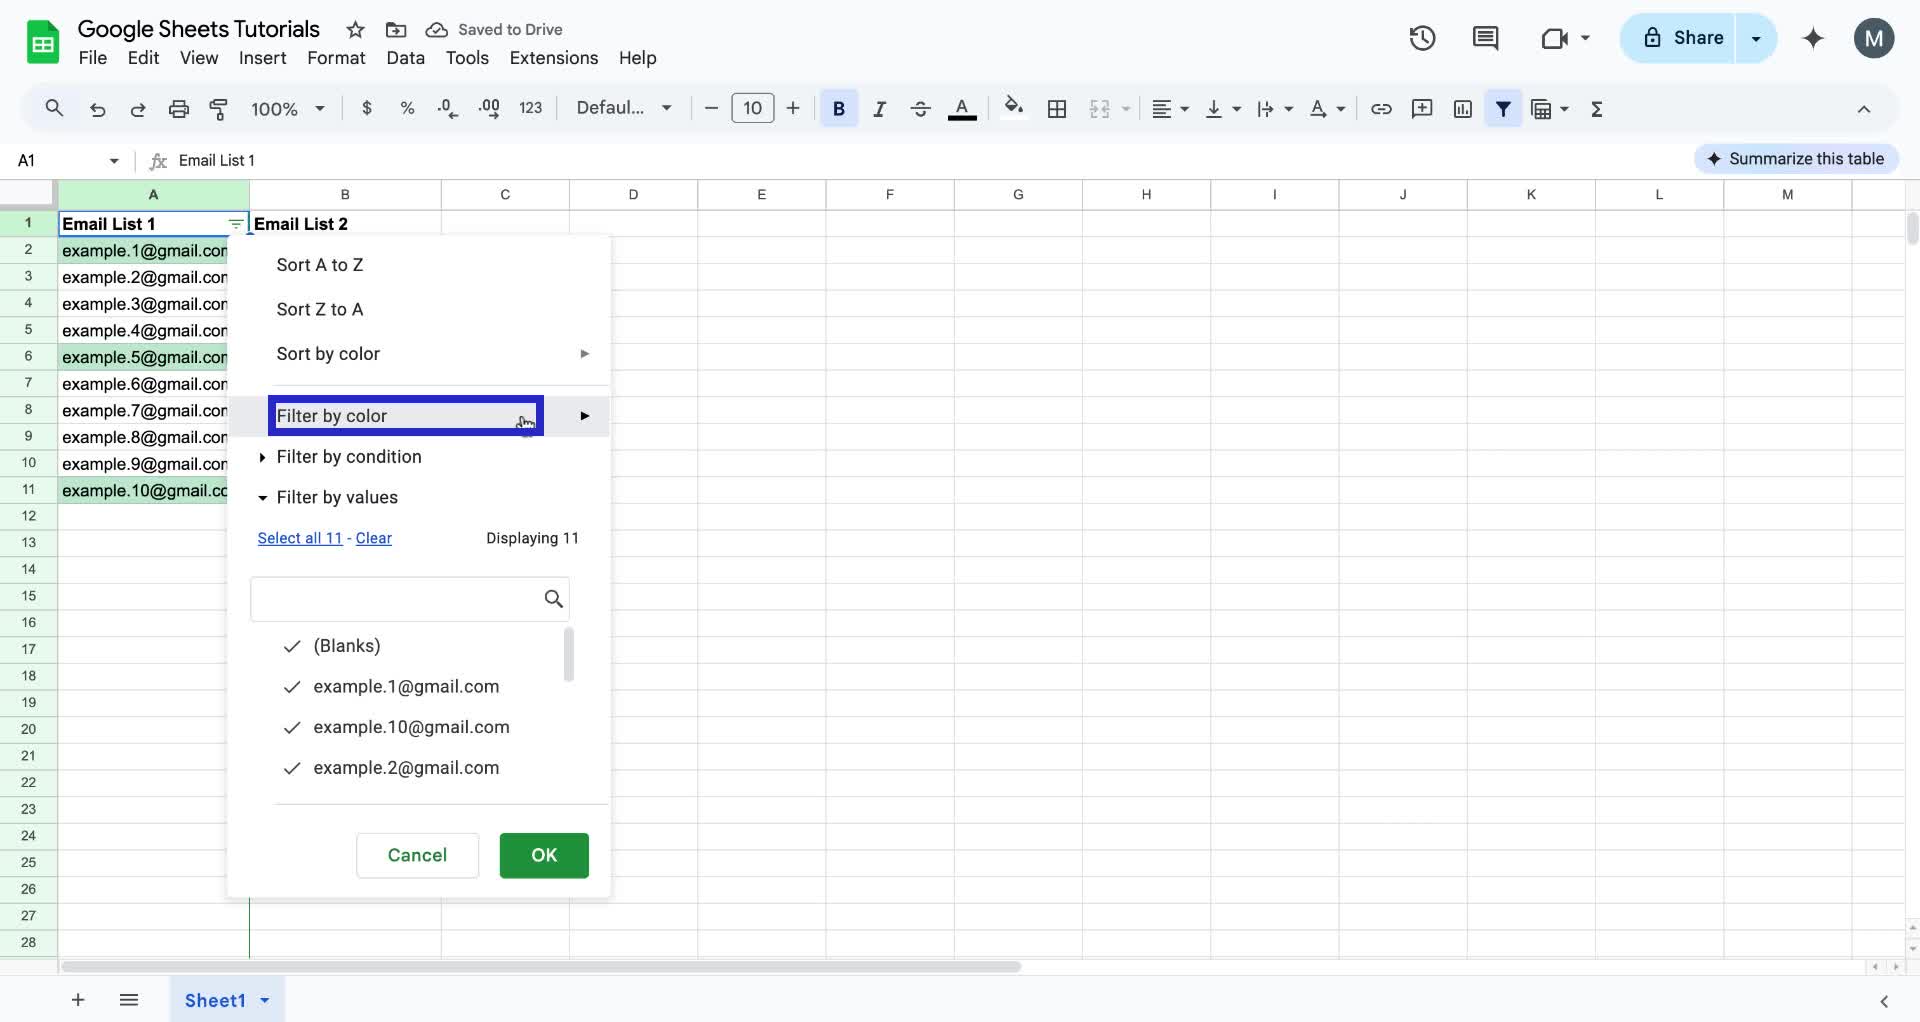The width and height of the screenshot is (1920, 1022).
Task: Select the paint format tool
Action: 219,108
